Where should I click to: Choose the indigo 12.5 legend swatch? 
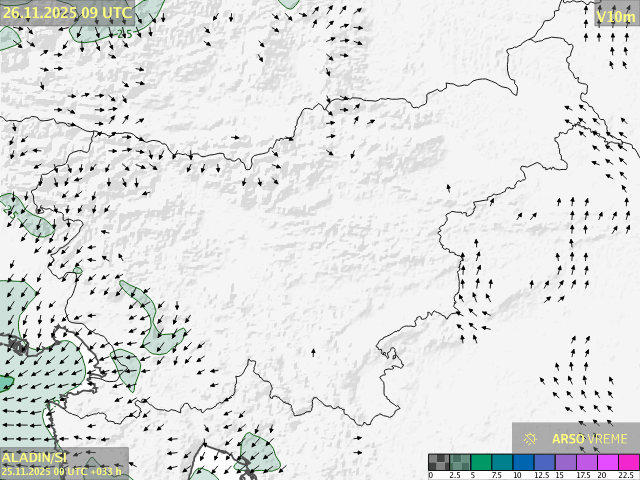tap(543, 462)
